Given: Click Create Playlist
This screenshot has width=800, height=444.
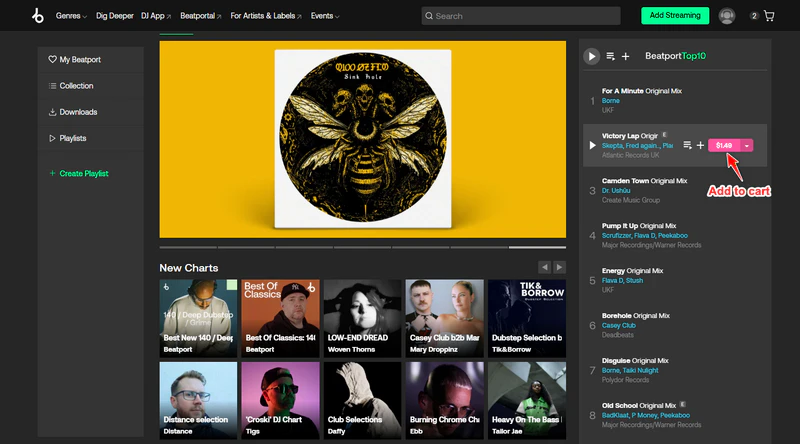Looking at the screenshot, I should (79, 174).
